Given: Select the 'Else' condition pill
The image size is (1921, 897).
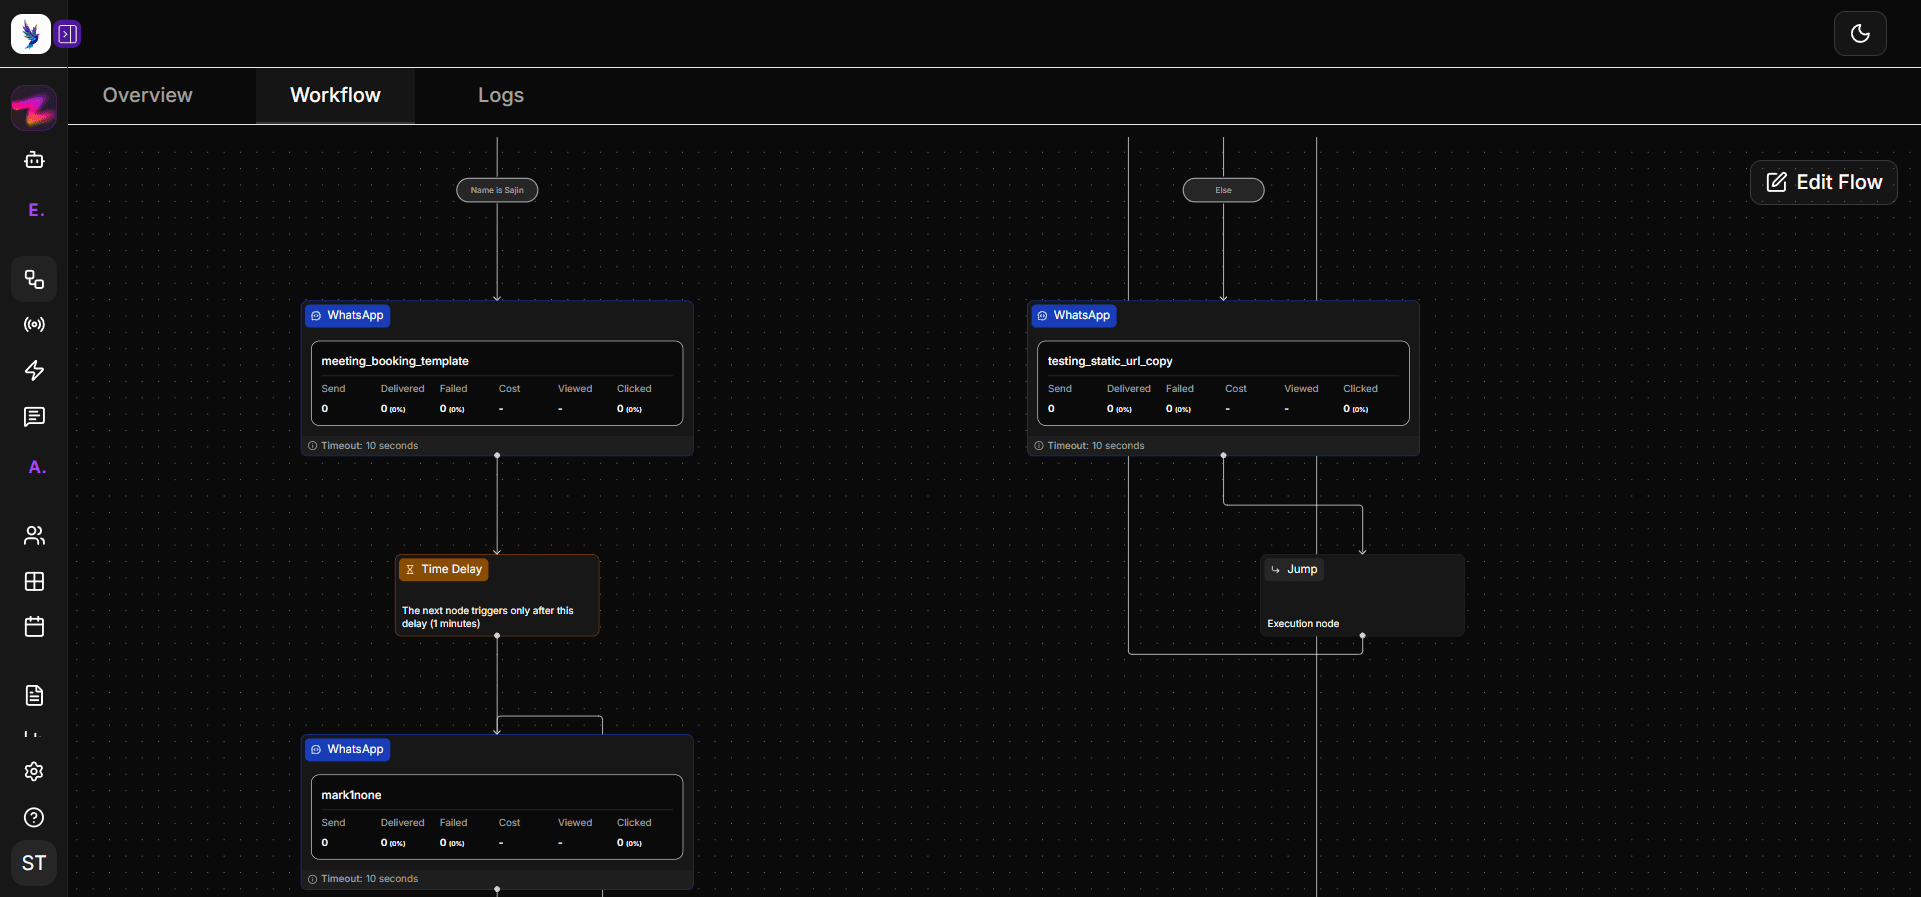Looking at the screenshot, I should click(x=1223, y=190).
